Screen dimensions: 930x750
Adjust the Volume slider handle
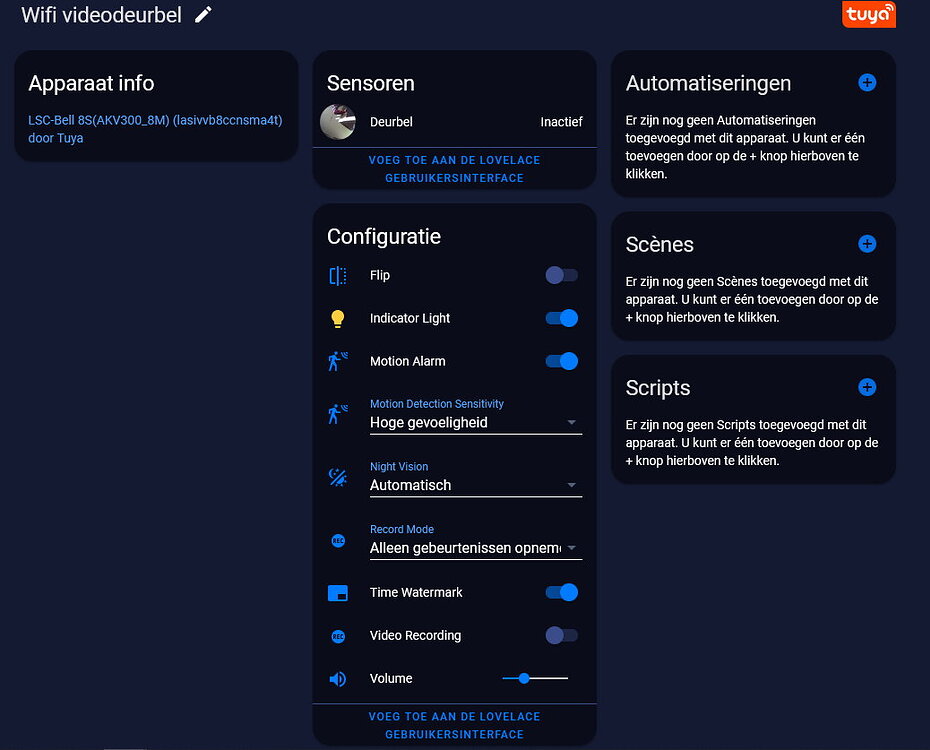click(524, 678)
